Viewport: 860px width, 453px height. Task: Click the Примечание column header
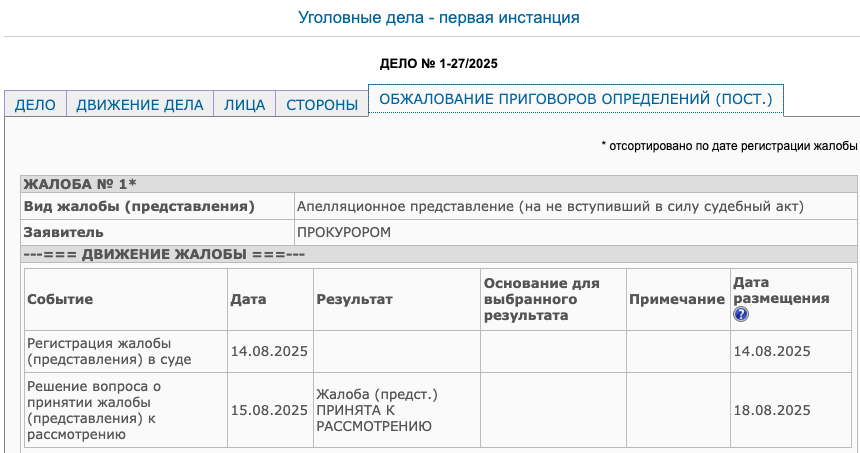678,299
